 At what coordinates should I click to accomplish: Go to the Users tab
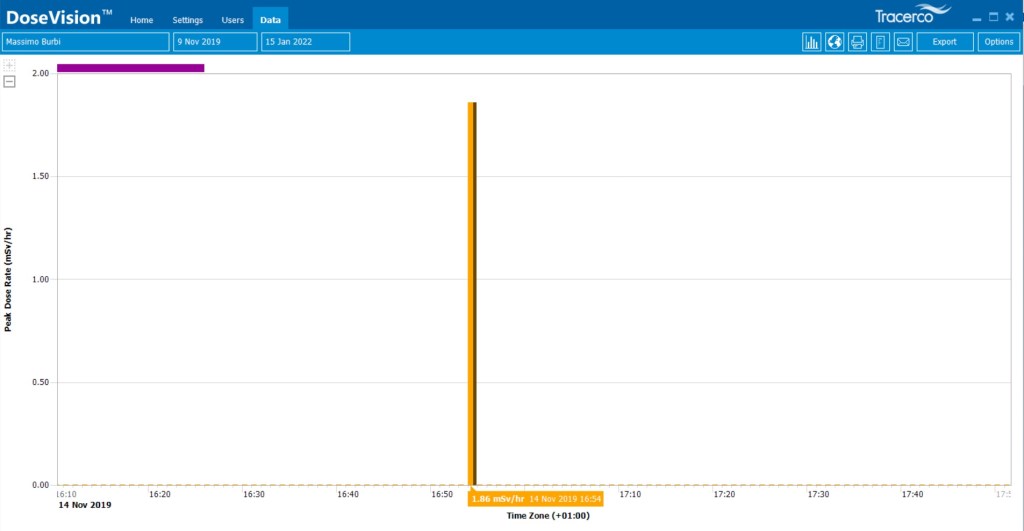point(232,20)
